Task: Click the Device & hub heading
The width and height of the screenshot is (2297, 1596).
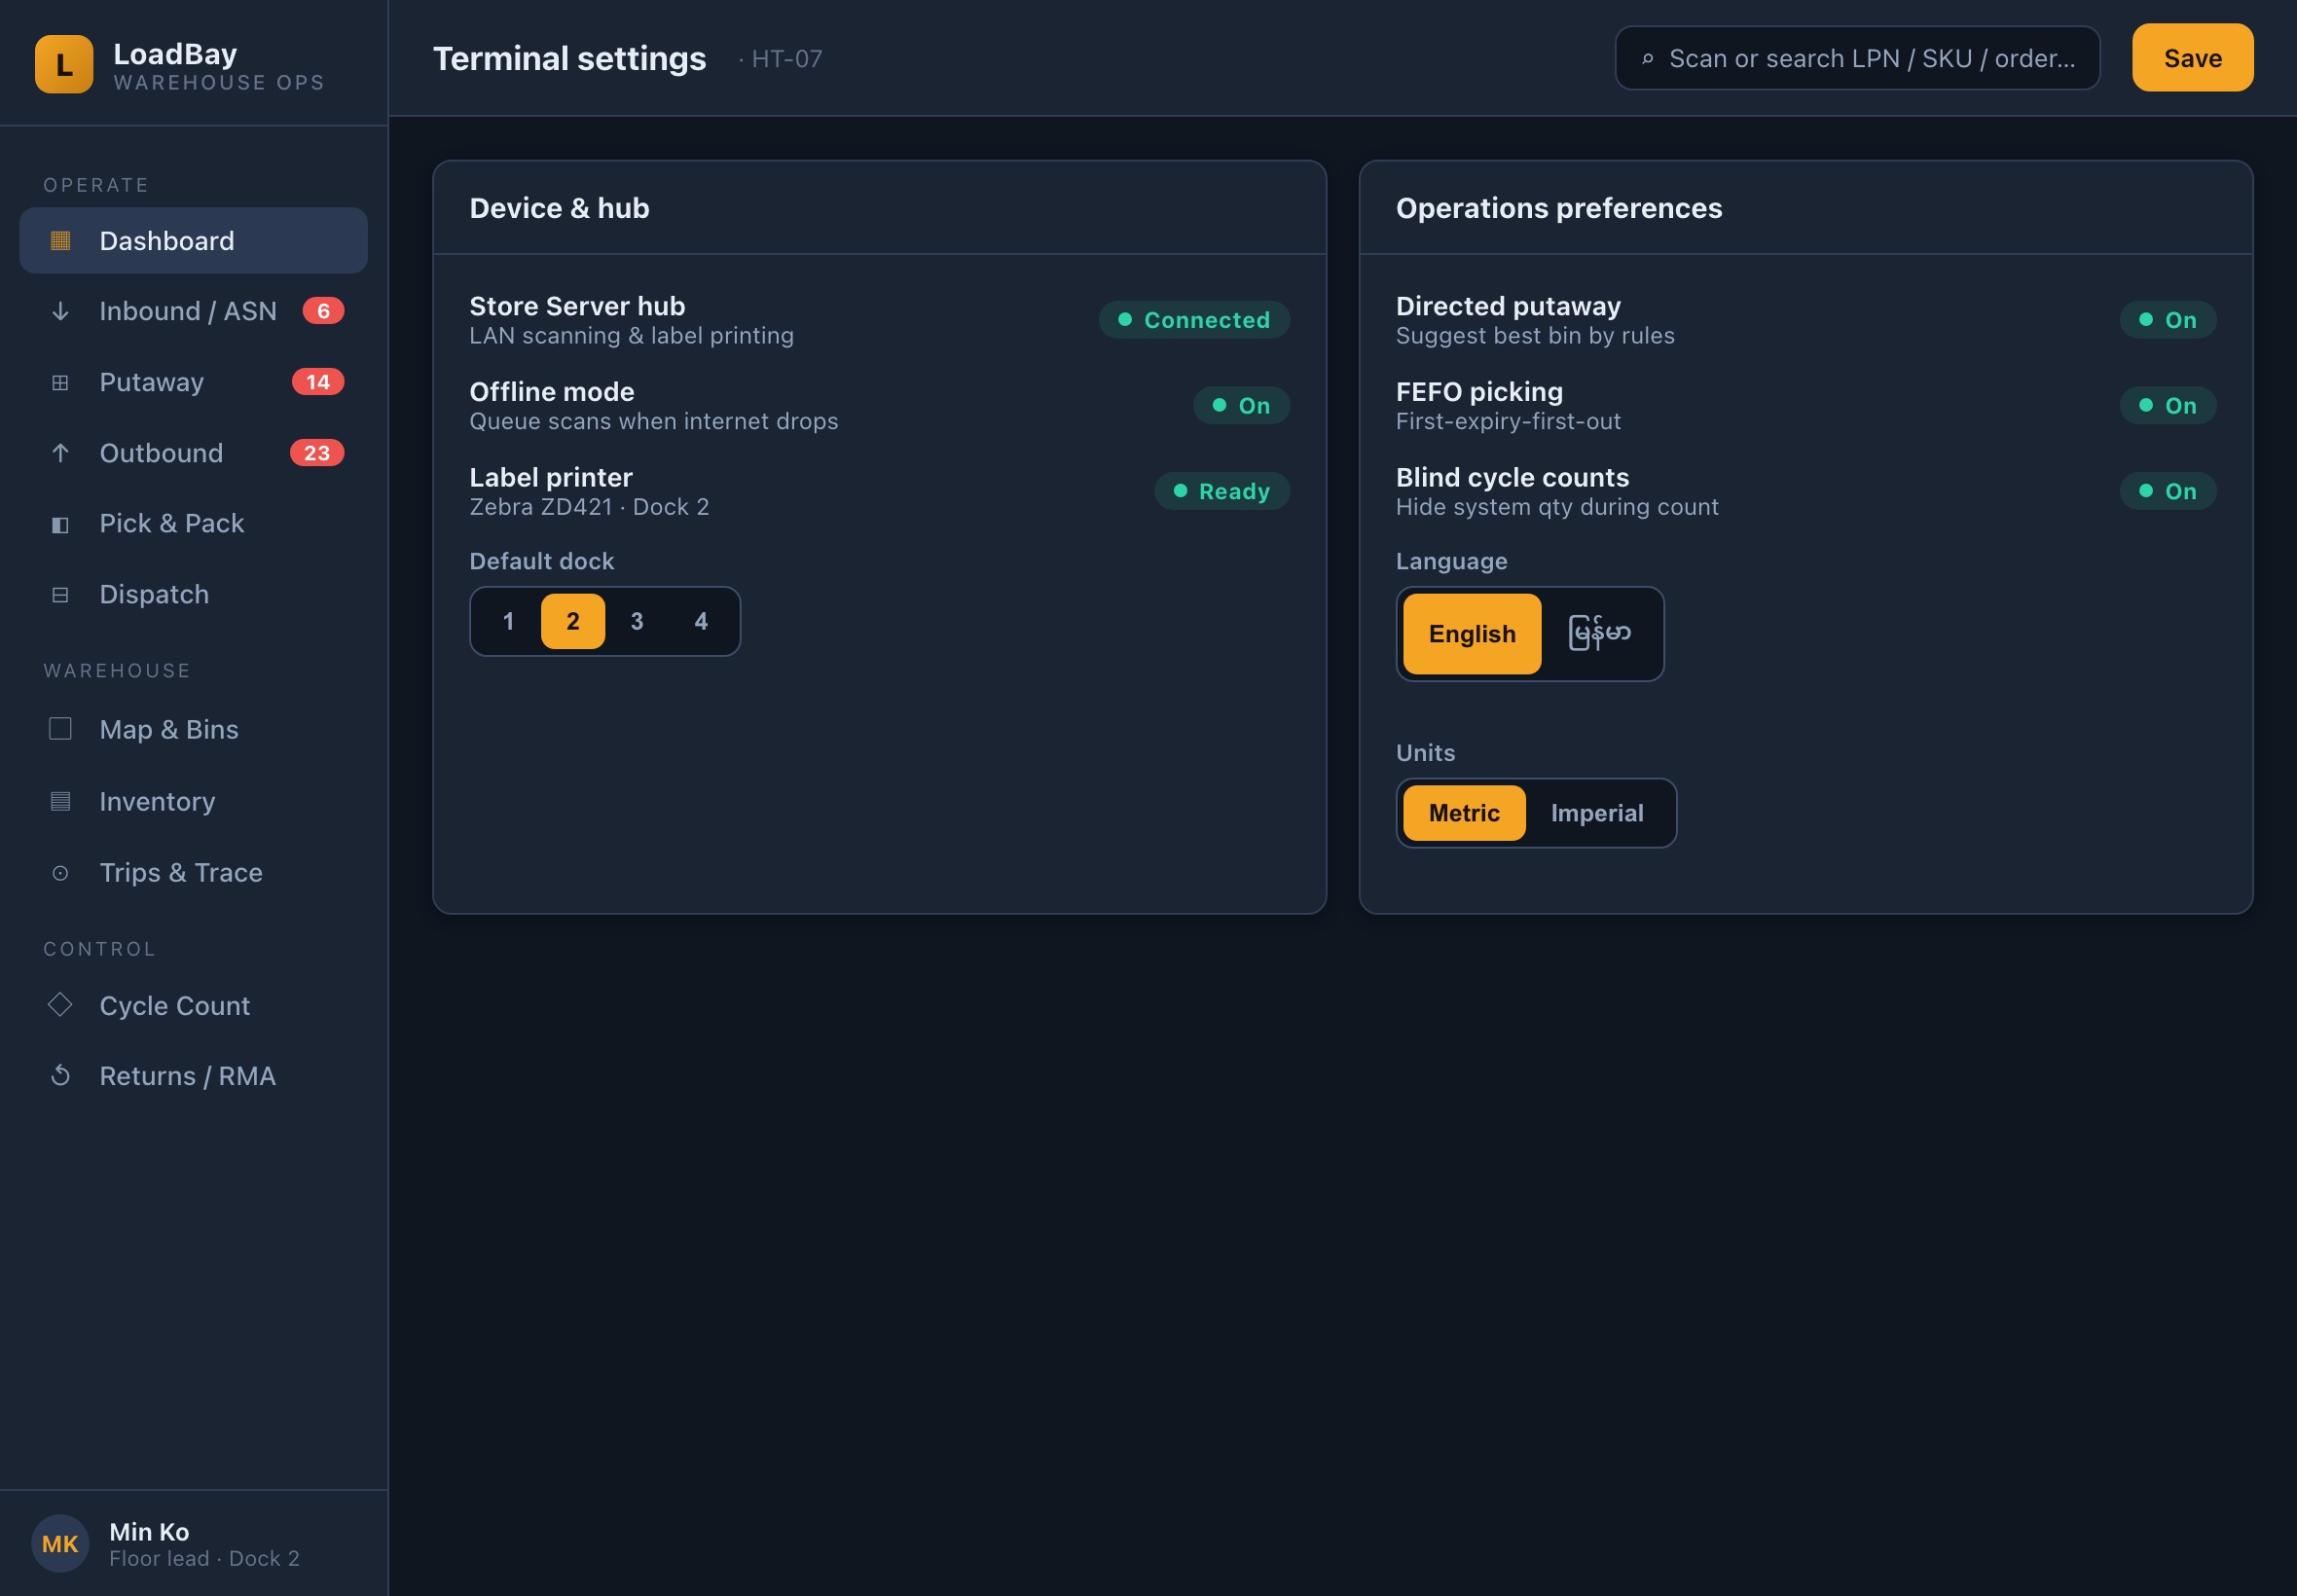Action: (559, 208)
